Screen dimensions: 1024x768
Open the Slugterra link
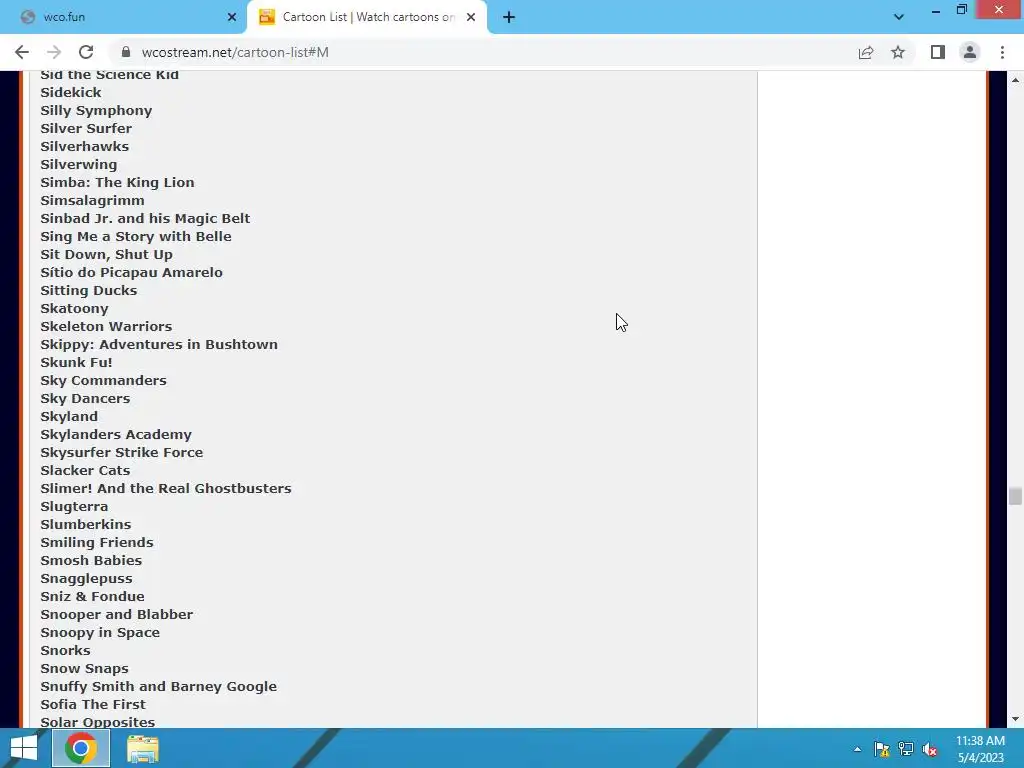coord(74,507)
